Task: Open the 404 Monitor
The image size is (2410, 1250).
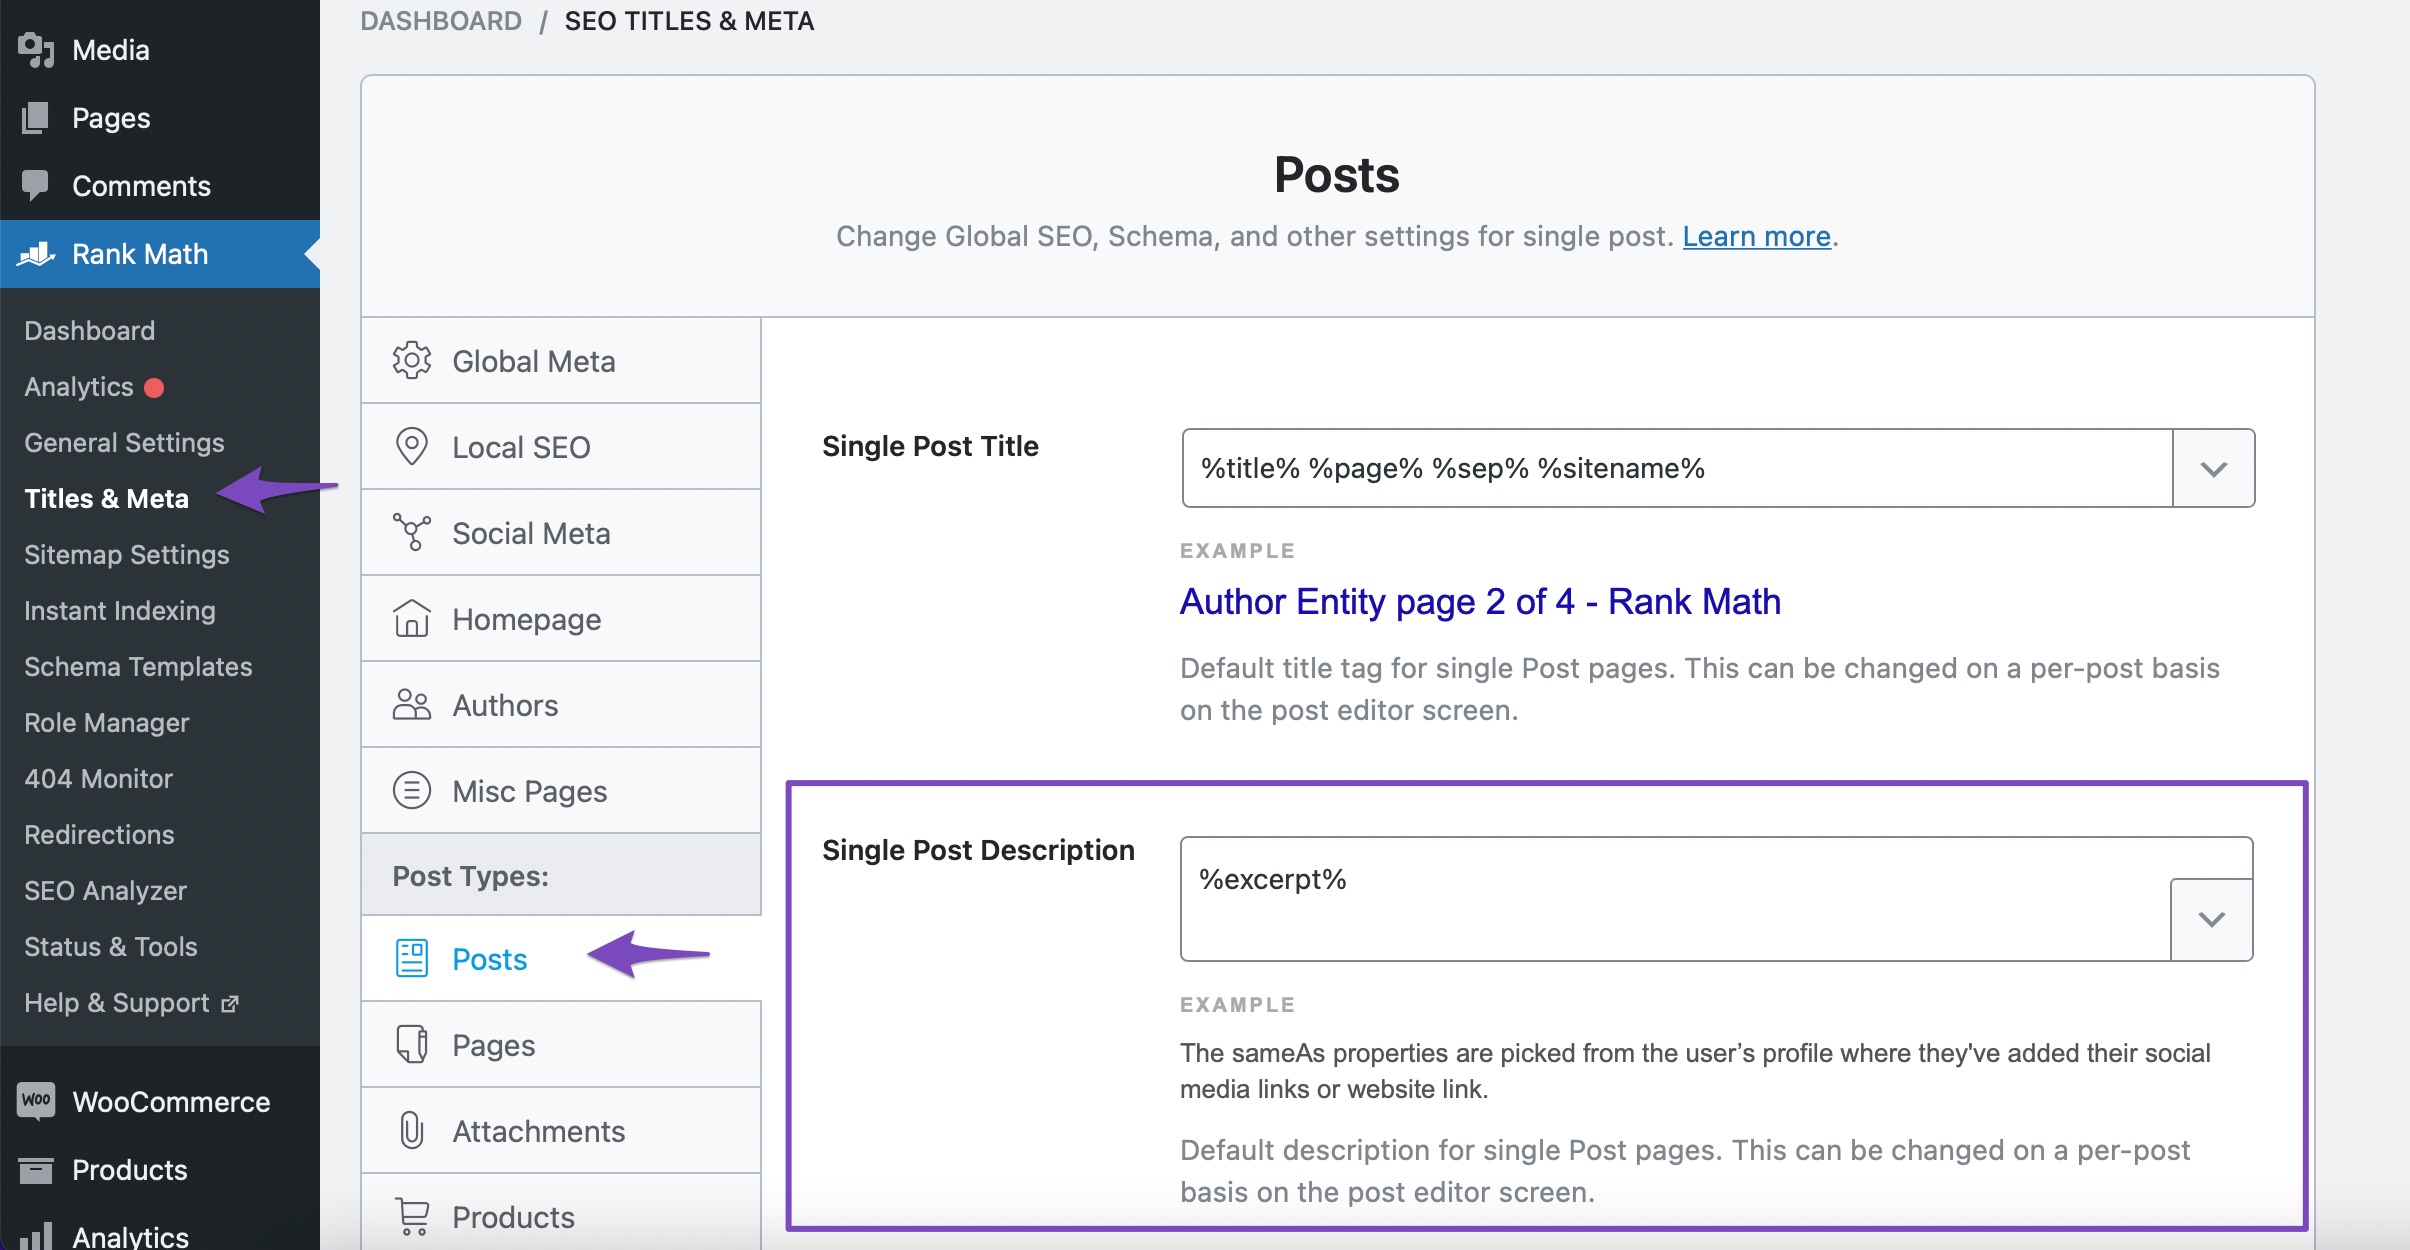Action: tap(98, 779)
